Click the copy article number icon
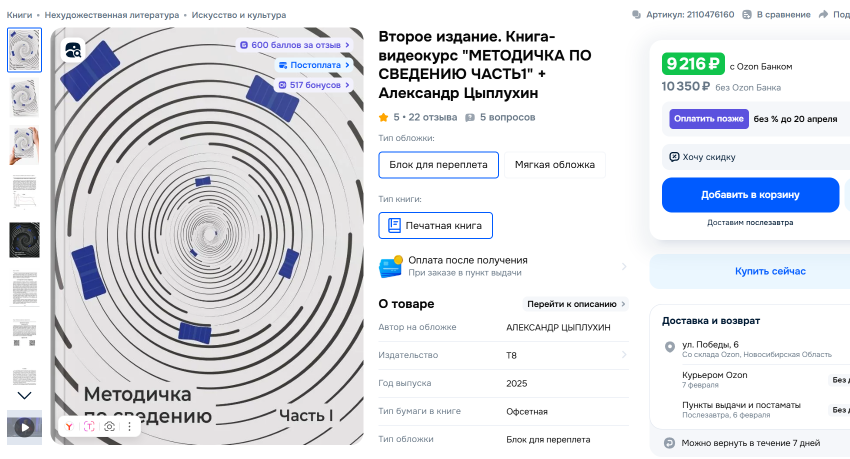Viewport: 850px width, 459px height. (x=638, y=15)
